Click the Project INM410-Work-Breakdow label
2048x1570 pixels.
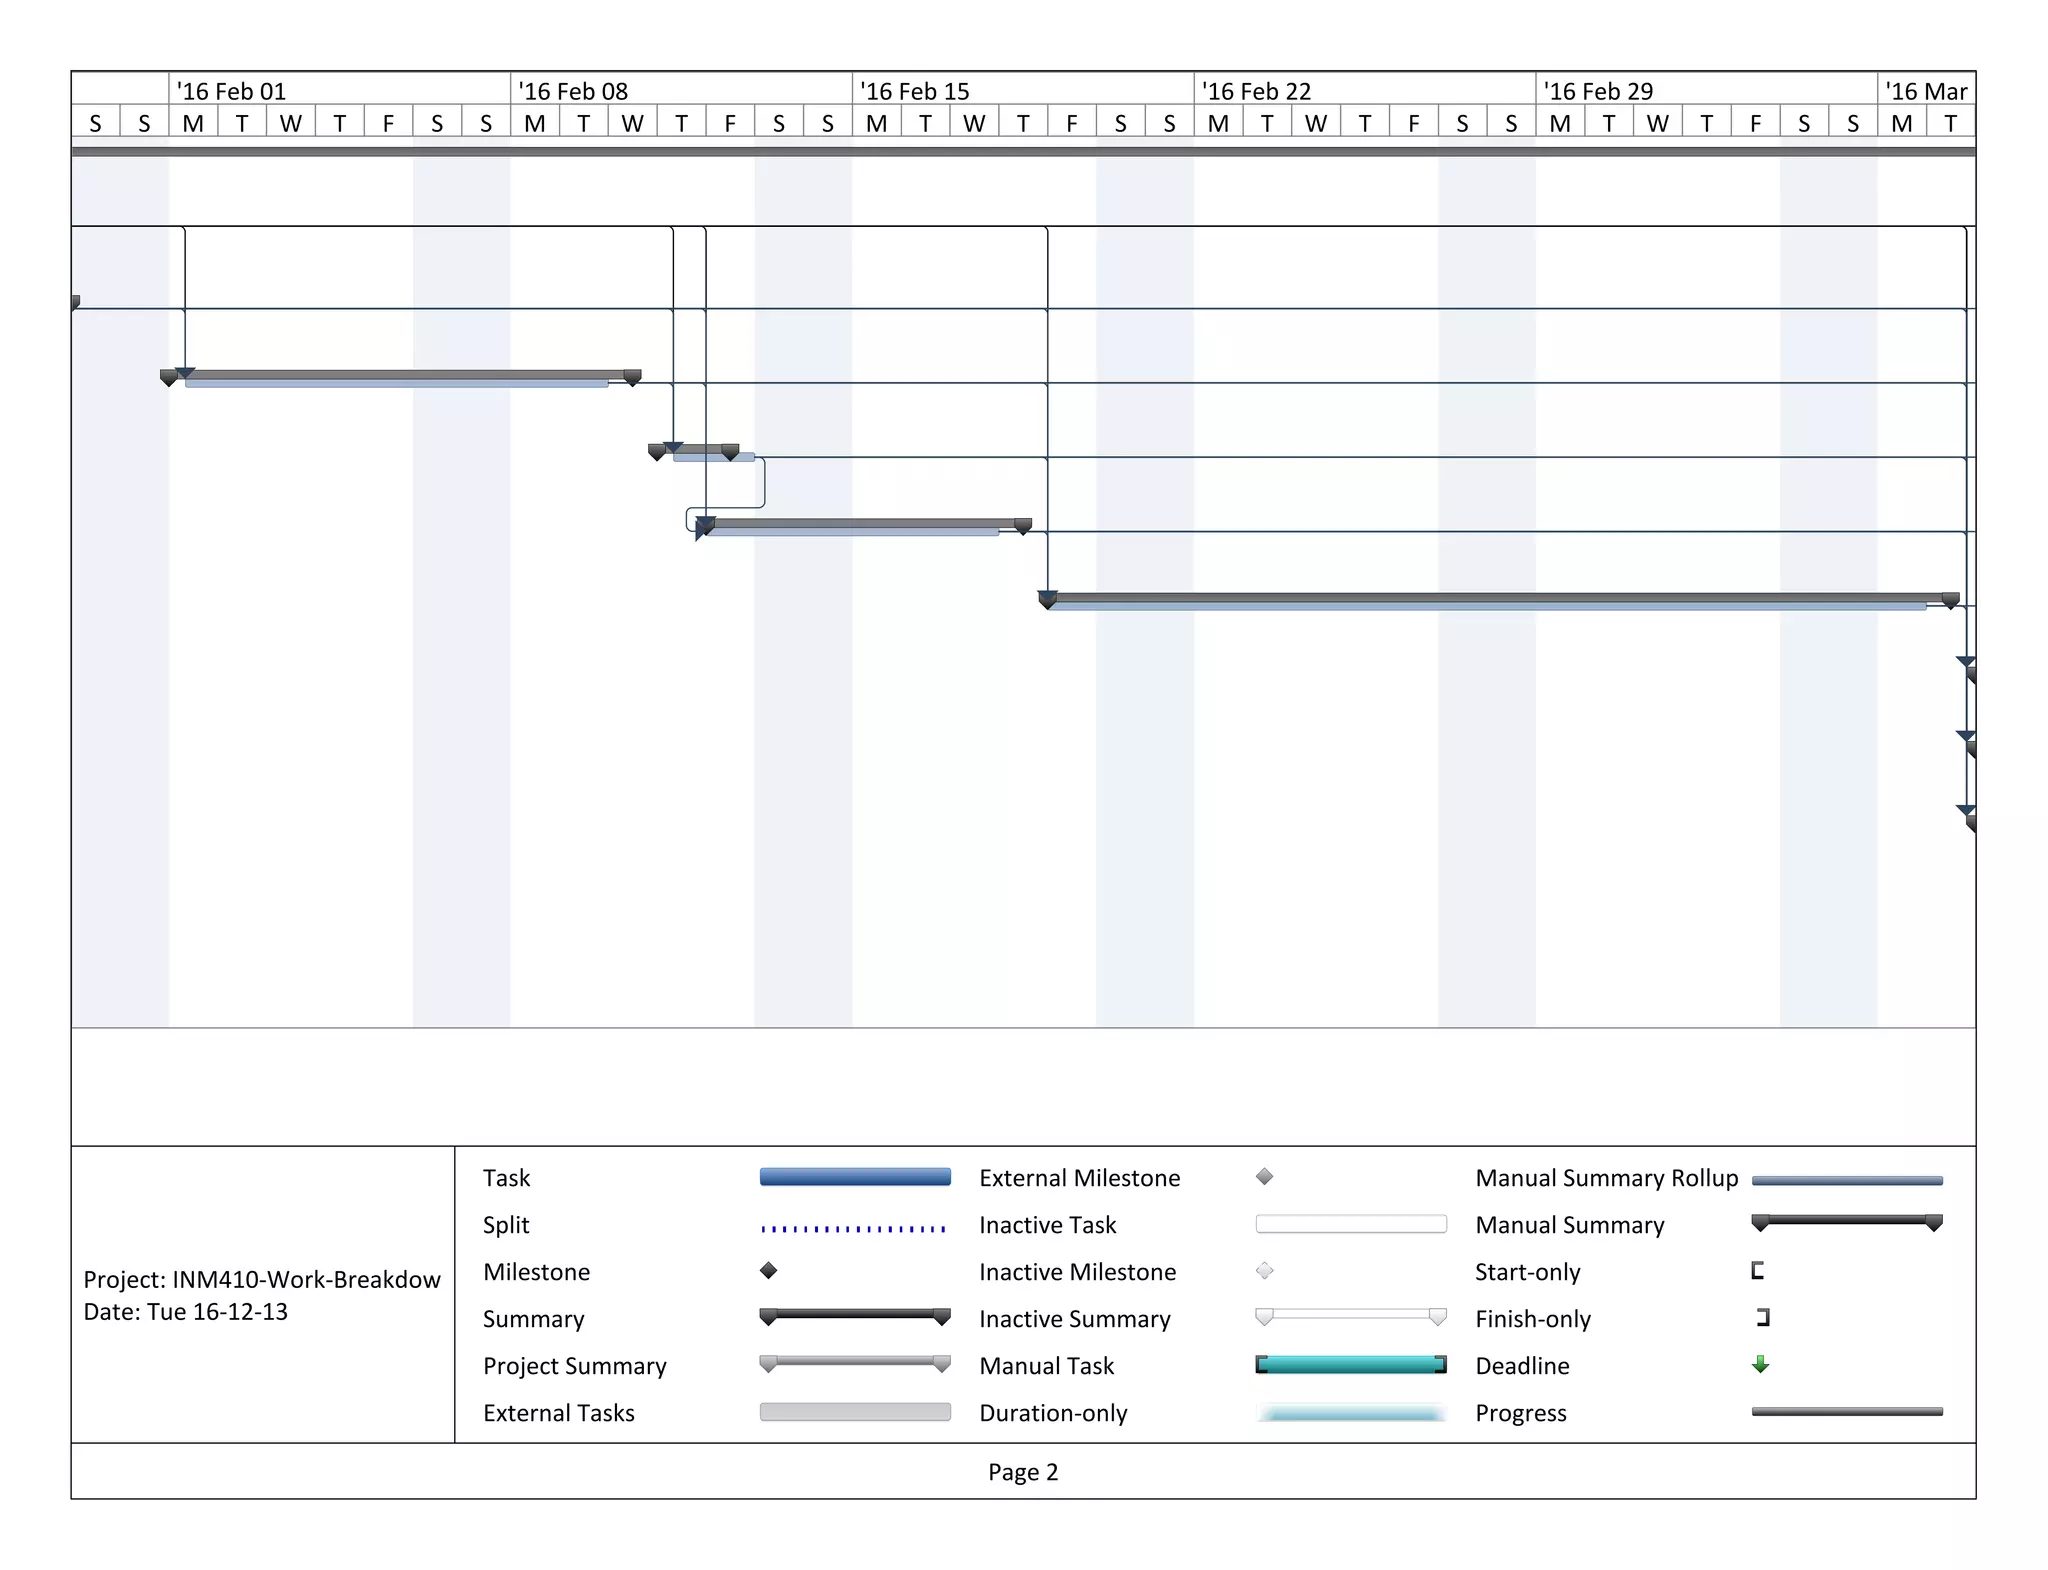[x=262, y=1279]
